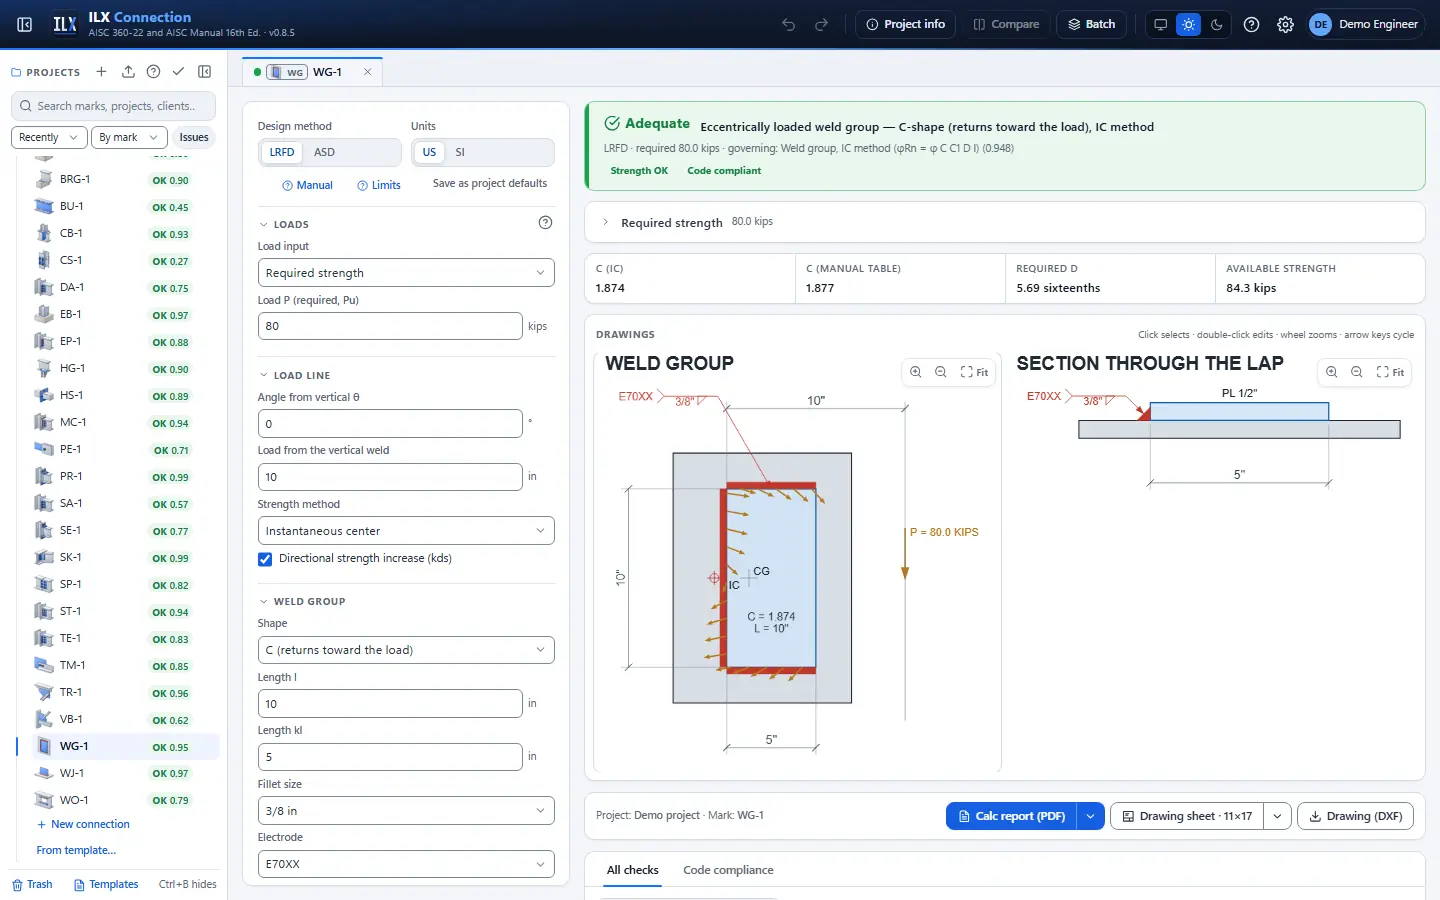Click into the Load P input field
The image size is (1440, 900).
pyautogui.click(x=390, y=326)
